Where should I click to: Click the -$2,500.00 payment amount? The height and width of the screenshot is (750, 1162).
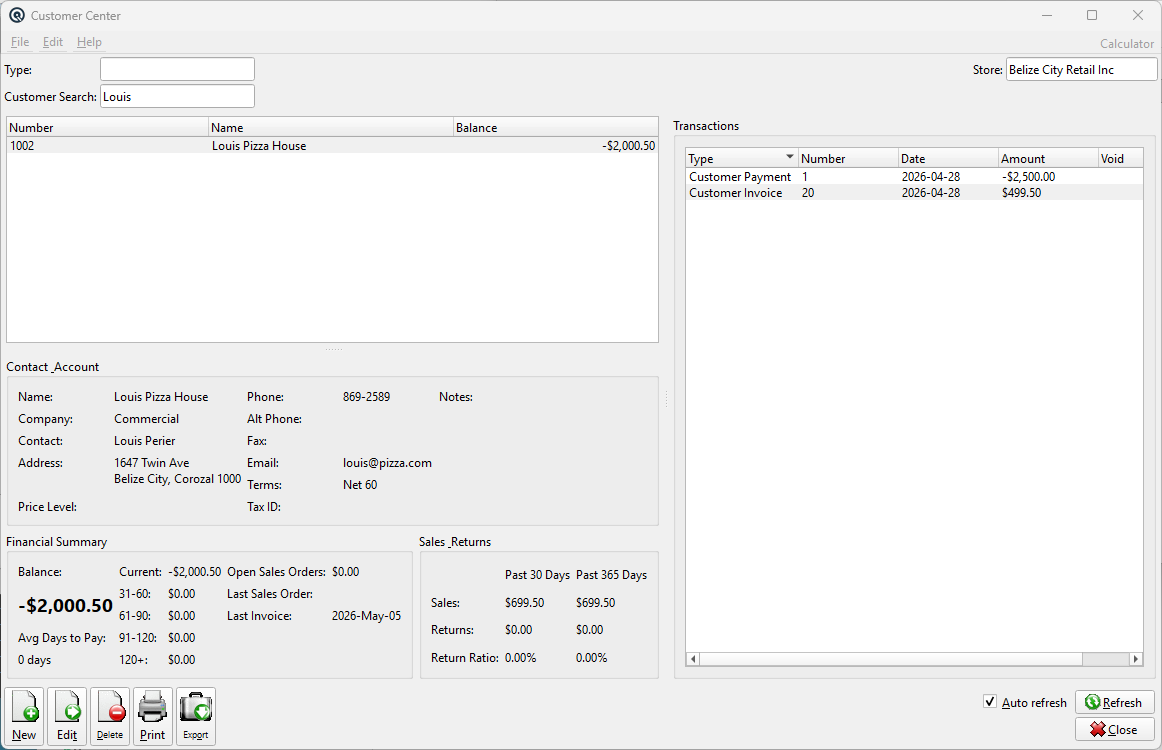[x=1028, y=176]
